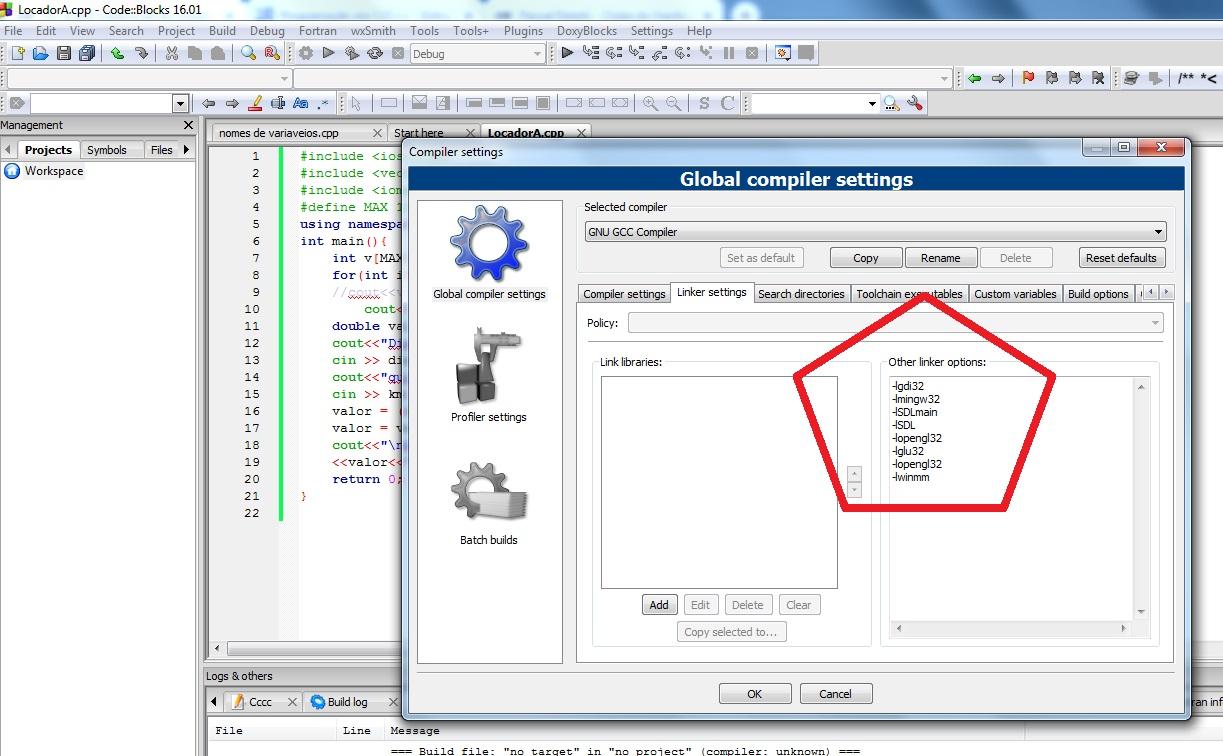Undo the last edit with the green arrow
1223x756 pixels.
(118, 53)
